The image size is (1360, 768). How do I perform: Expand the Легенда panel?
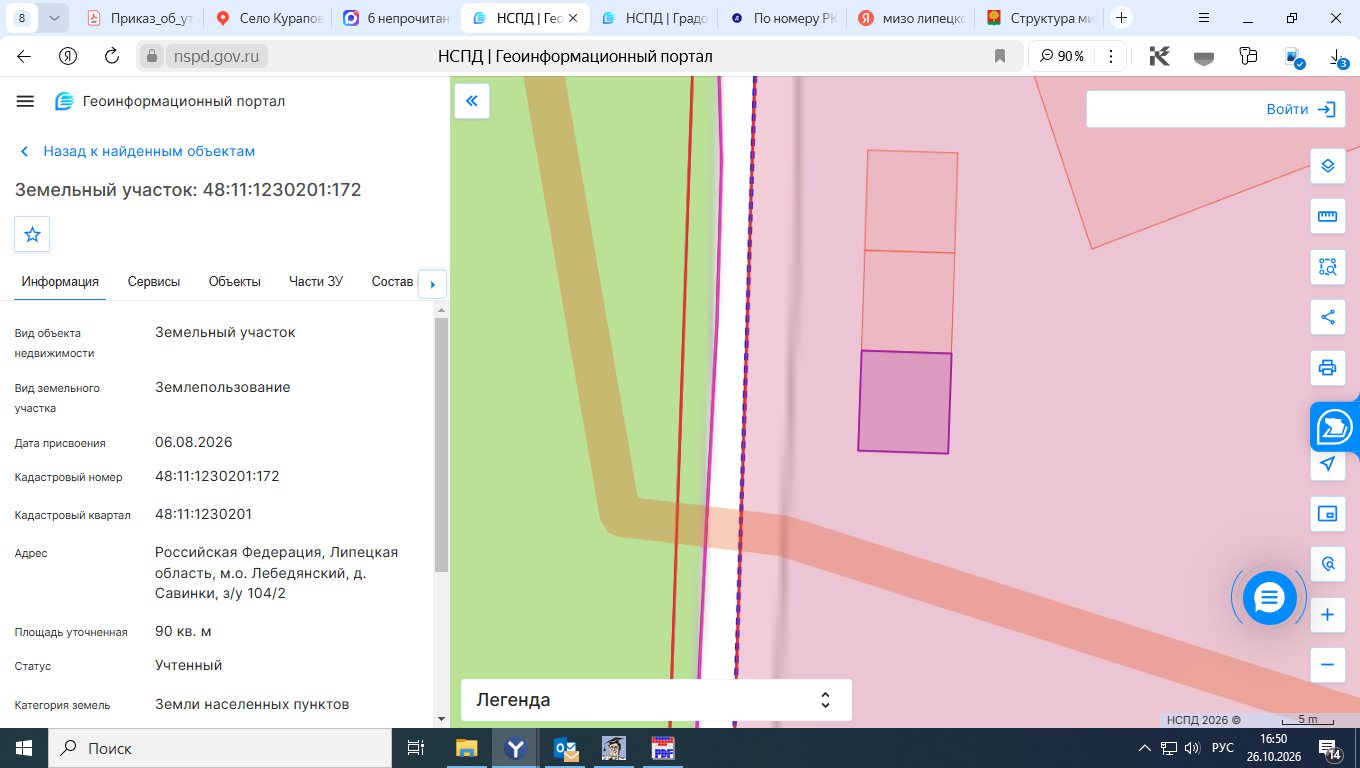click(656, 700)
